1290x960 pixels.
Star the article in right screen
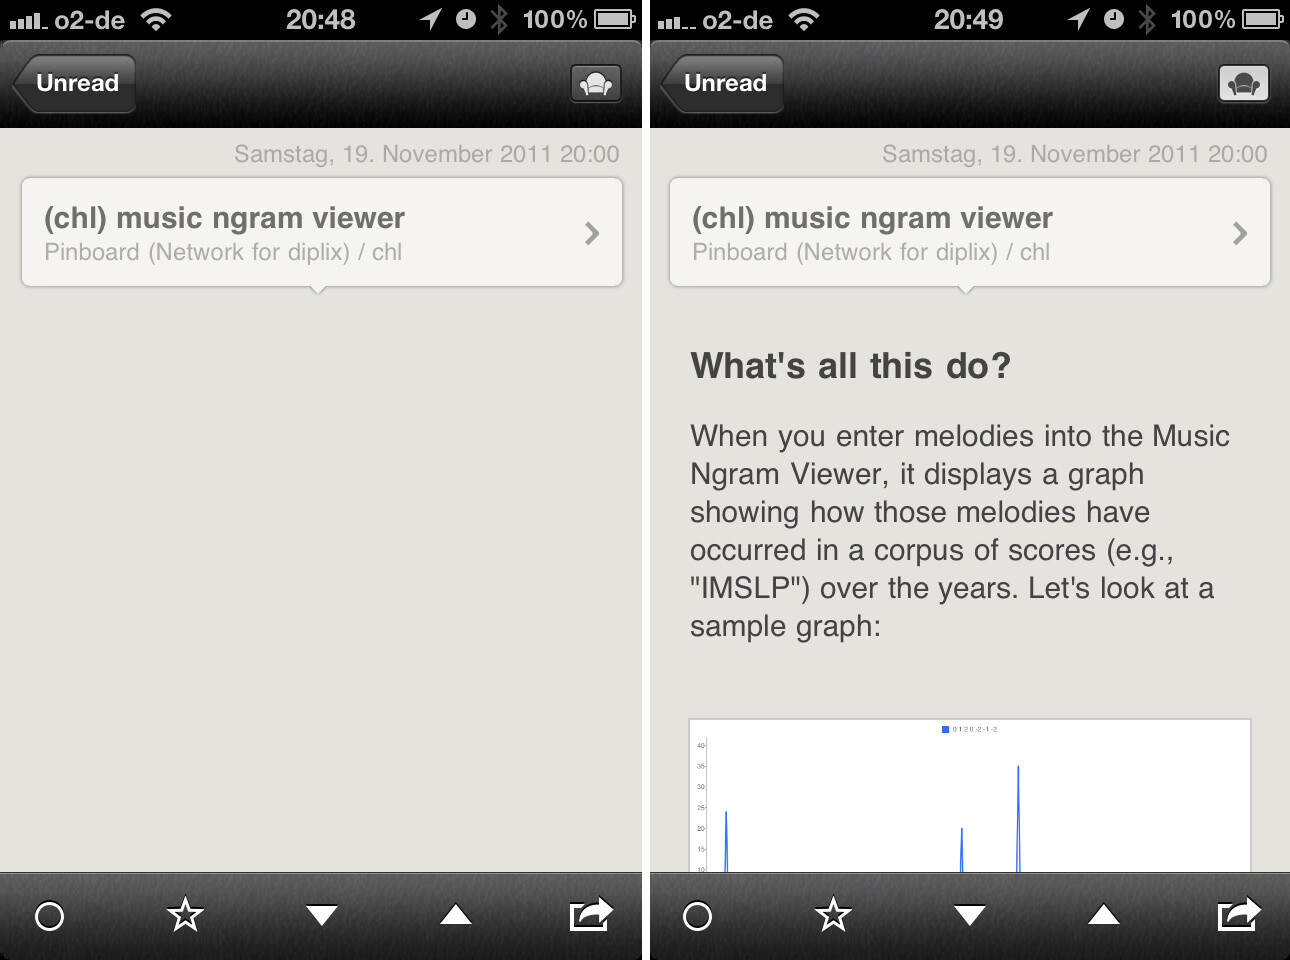(x=833, y=915)
